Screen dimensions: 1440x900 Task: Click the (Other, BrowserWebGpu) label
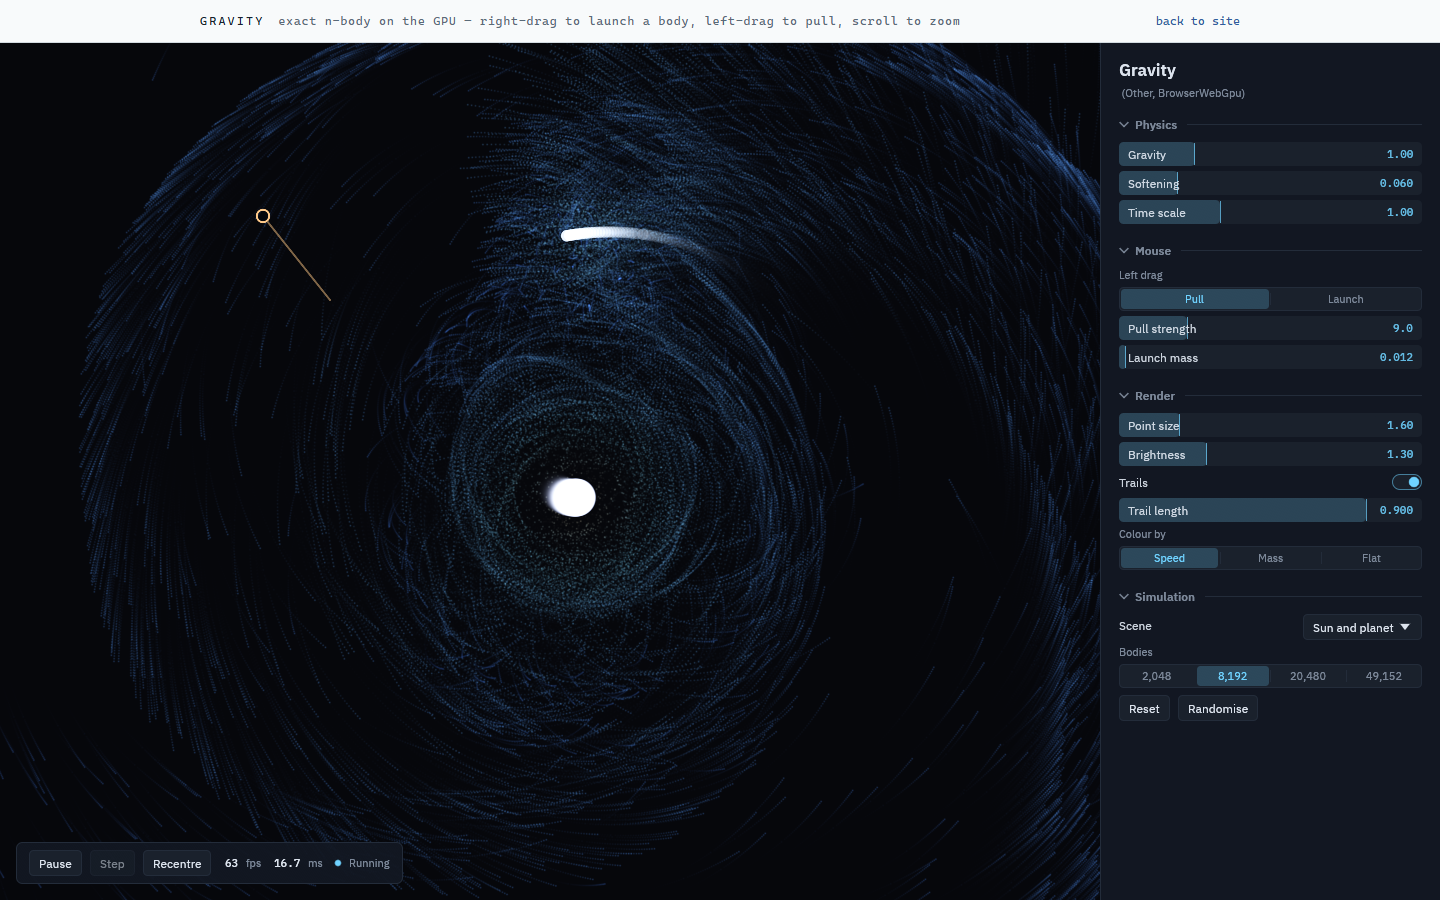point(1183,93)
